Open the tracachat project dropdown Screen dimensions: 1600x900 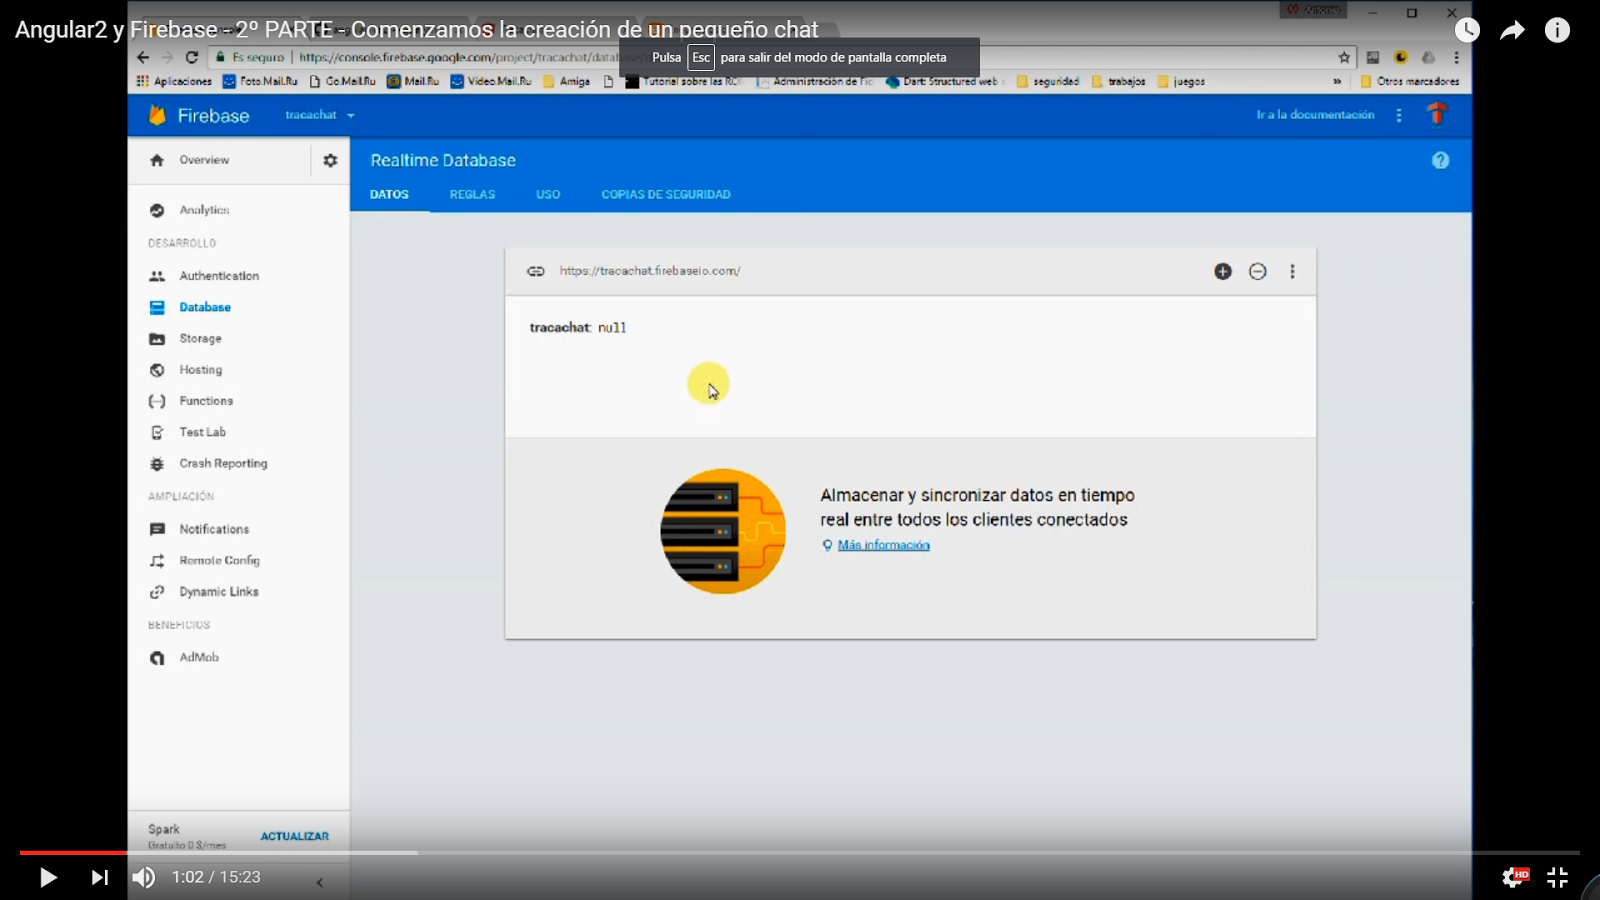[x=318, y=115]
